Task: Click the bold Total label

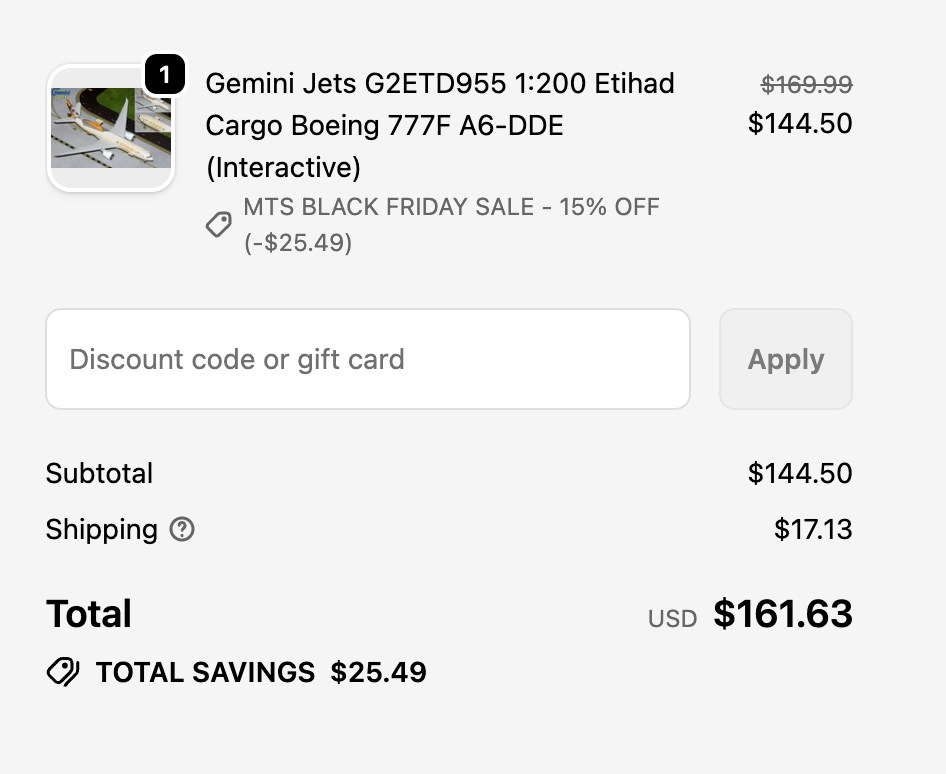Action: coord(89,614)
